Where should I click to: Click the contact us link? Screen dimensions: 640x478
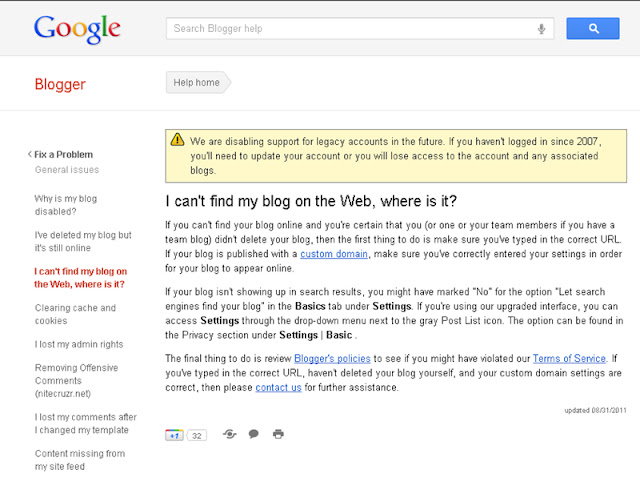point(278,387)
